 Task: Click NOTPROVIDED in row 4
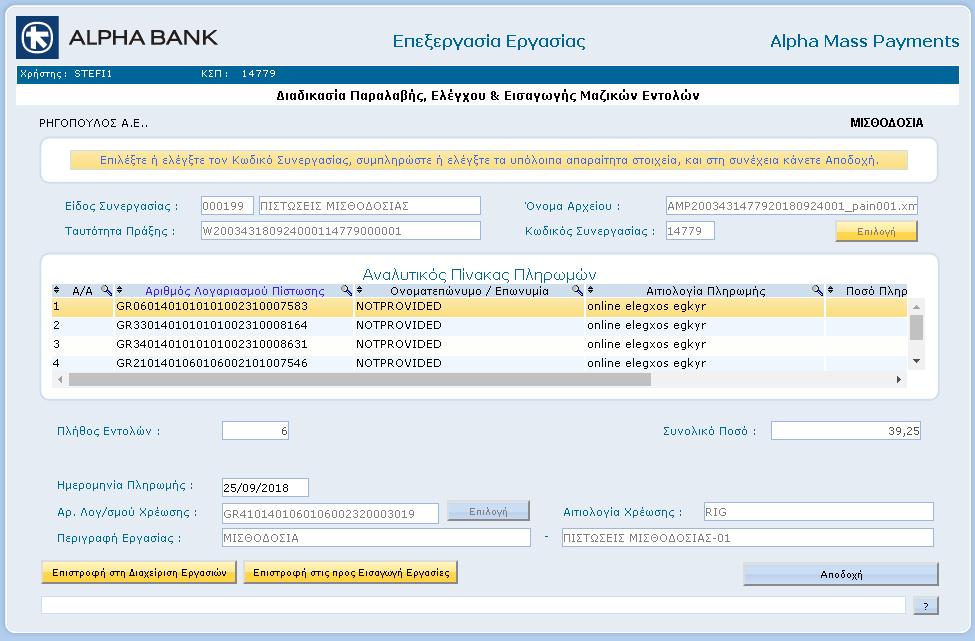(399, 363)
